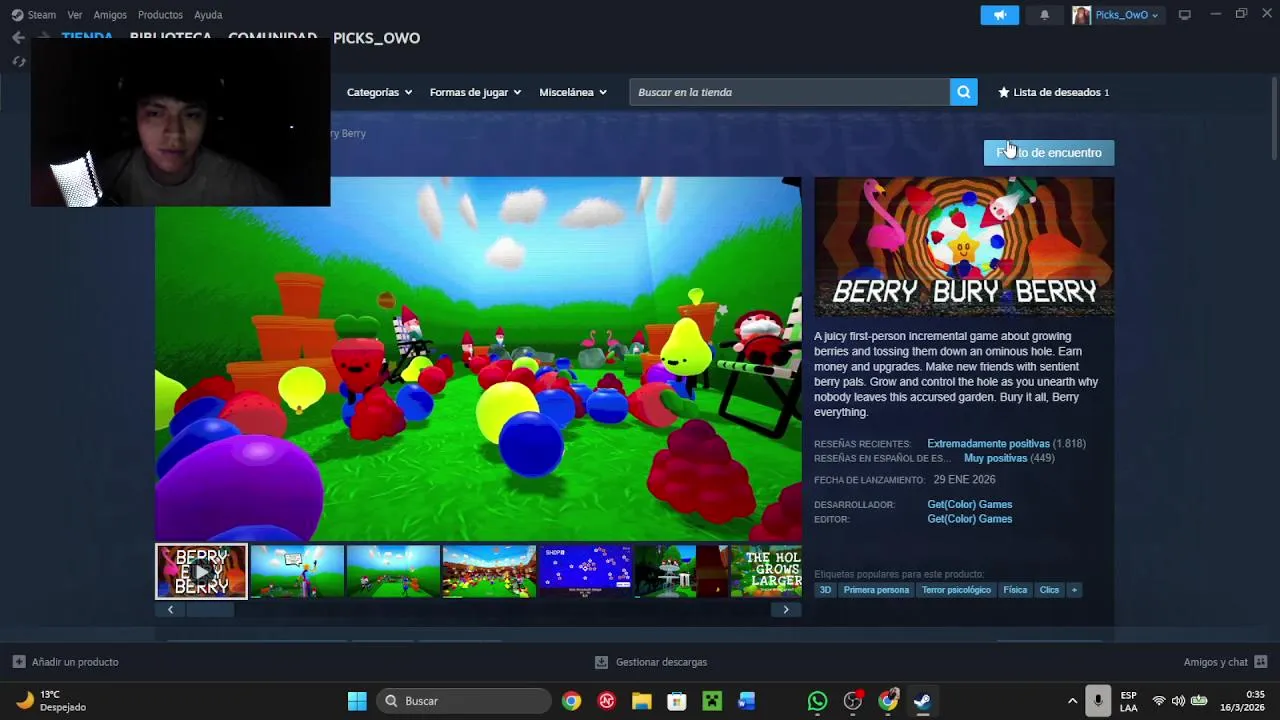Screen dimensions: 1280x720
Task: Focus the Buscar en la tienda field
Action: [x=789, y=92]
